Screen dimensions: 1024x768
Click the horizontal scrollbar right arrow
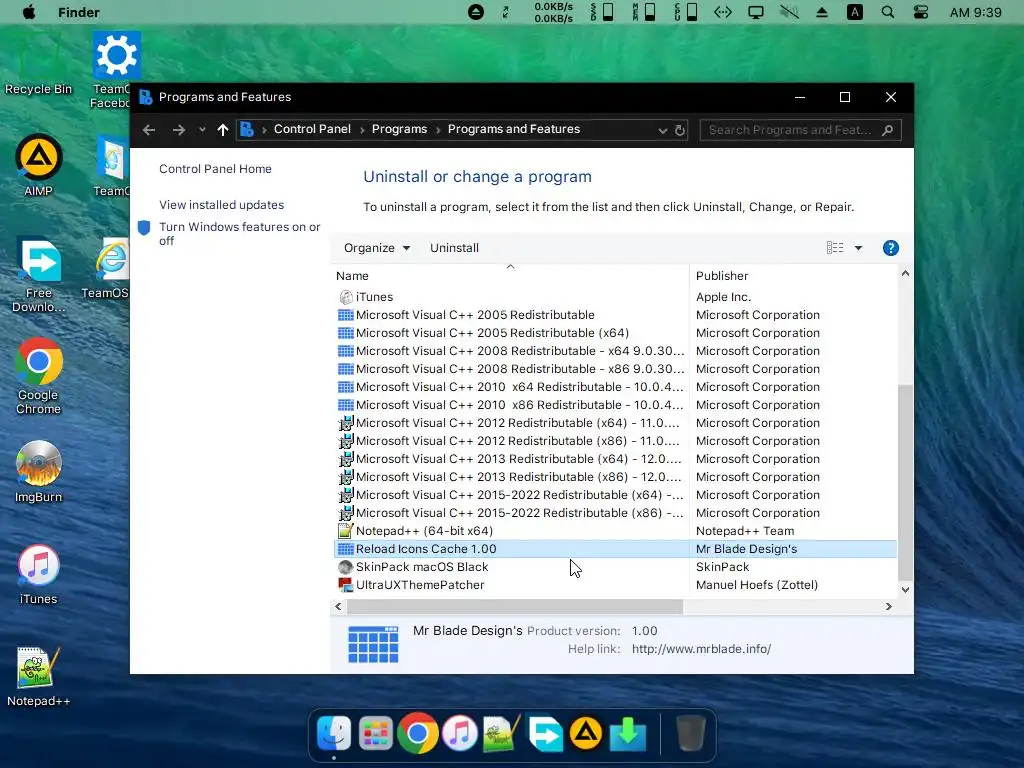888,606
